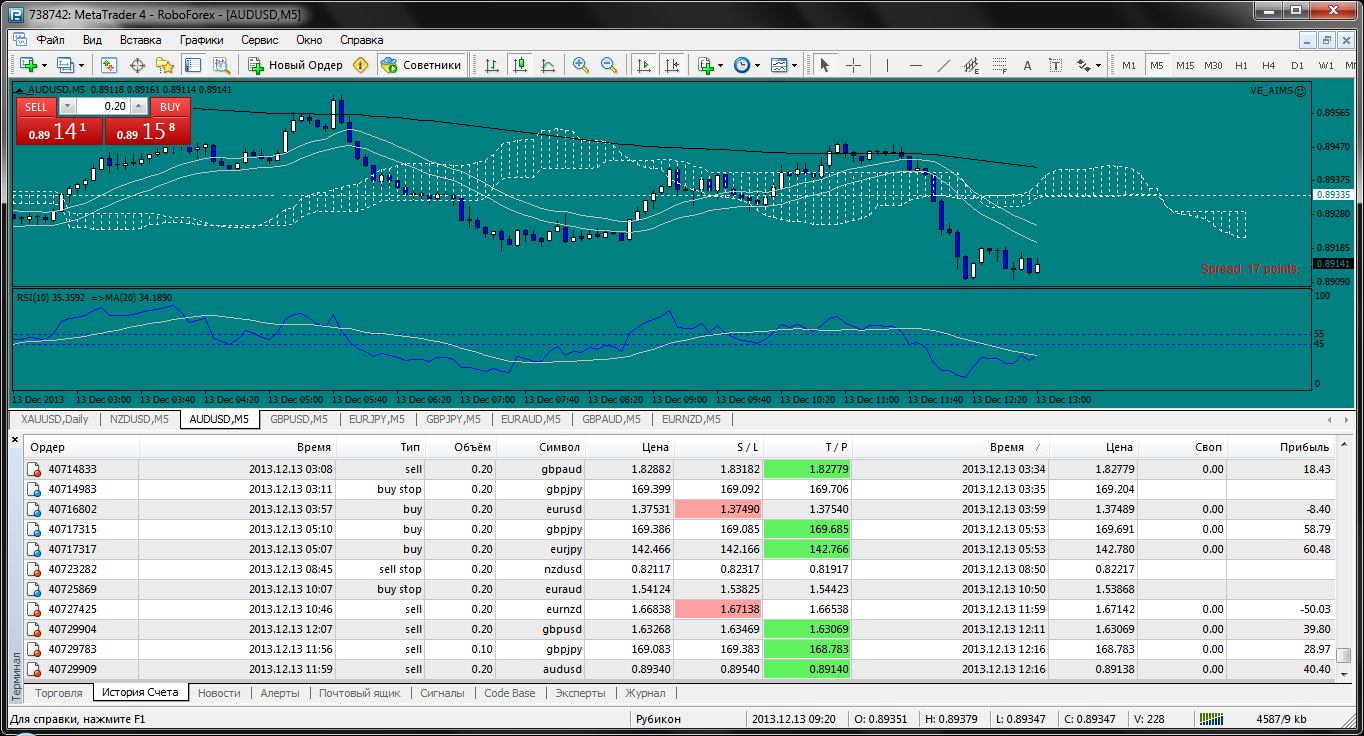
Task: Toggle chart Auto Scroll
Action: [643, 65]
